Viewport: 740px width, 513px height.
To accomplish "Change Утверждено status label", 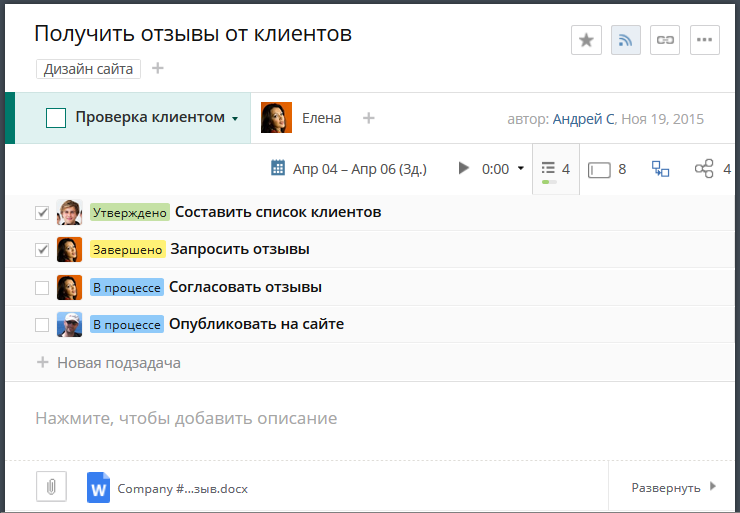I will click(130, 212).
